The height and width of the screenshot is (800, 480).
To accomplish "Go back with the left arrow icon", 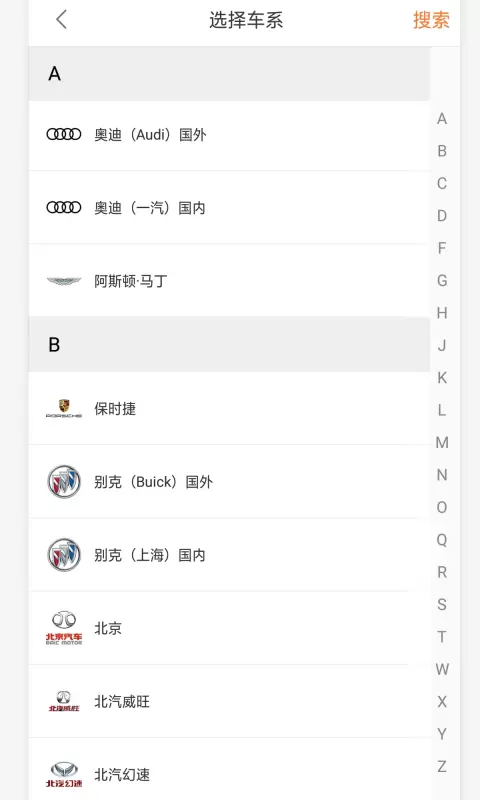I will click(x=61, y=20).
